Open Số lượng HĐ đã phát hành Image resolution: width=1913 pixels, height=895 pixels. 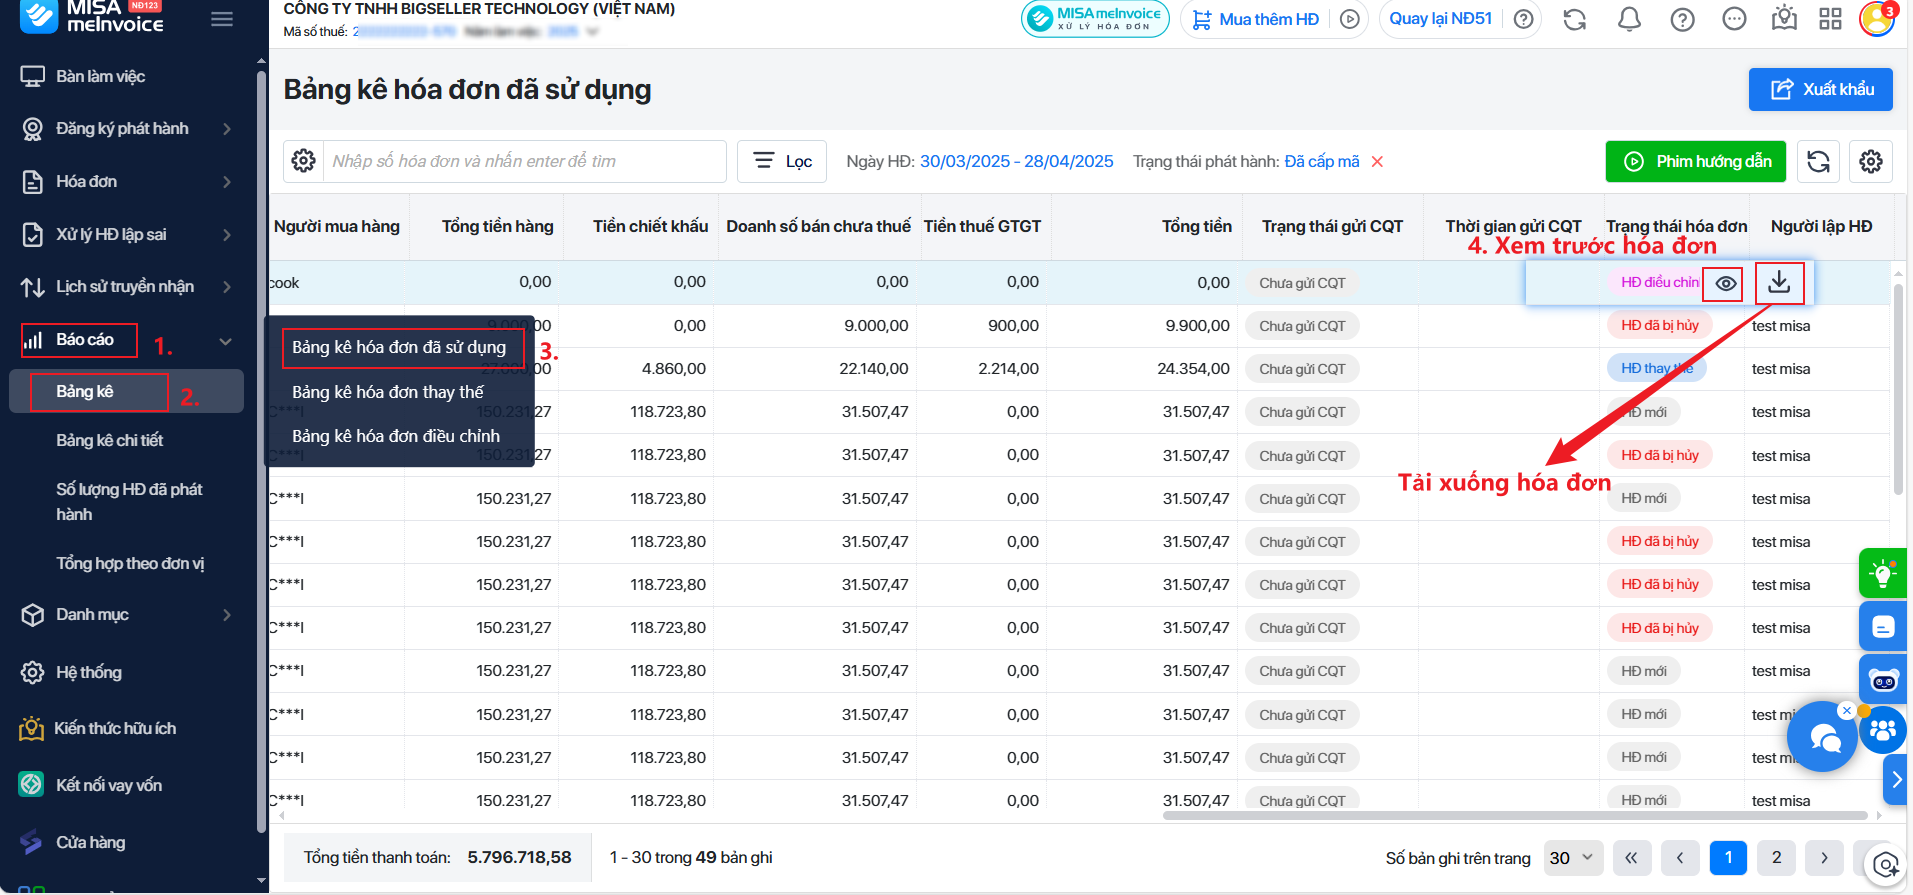coord(129,501)
